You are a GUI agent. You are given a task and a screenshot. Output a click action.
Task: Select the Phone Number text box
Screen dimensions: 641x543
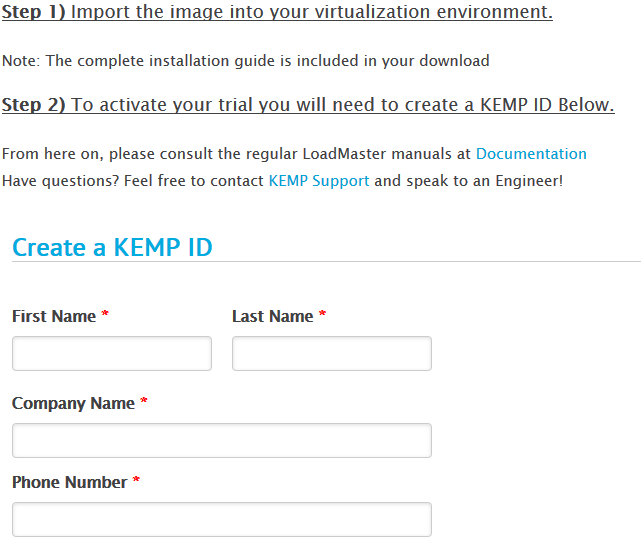222,519
